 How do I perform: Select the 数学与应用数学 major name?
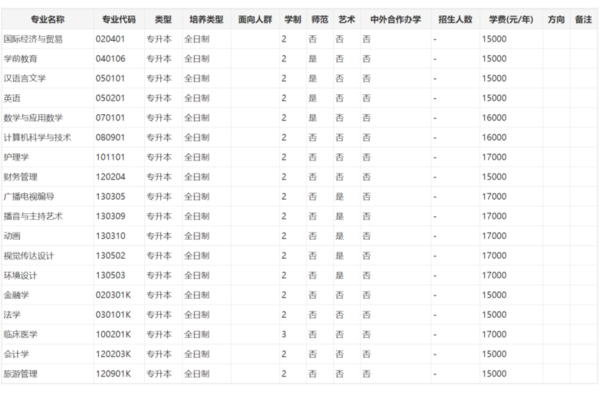[33, 118]
